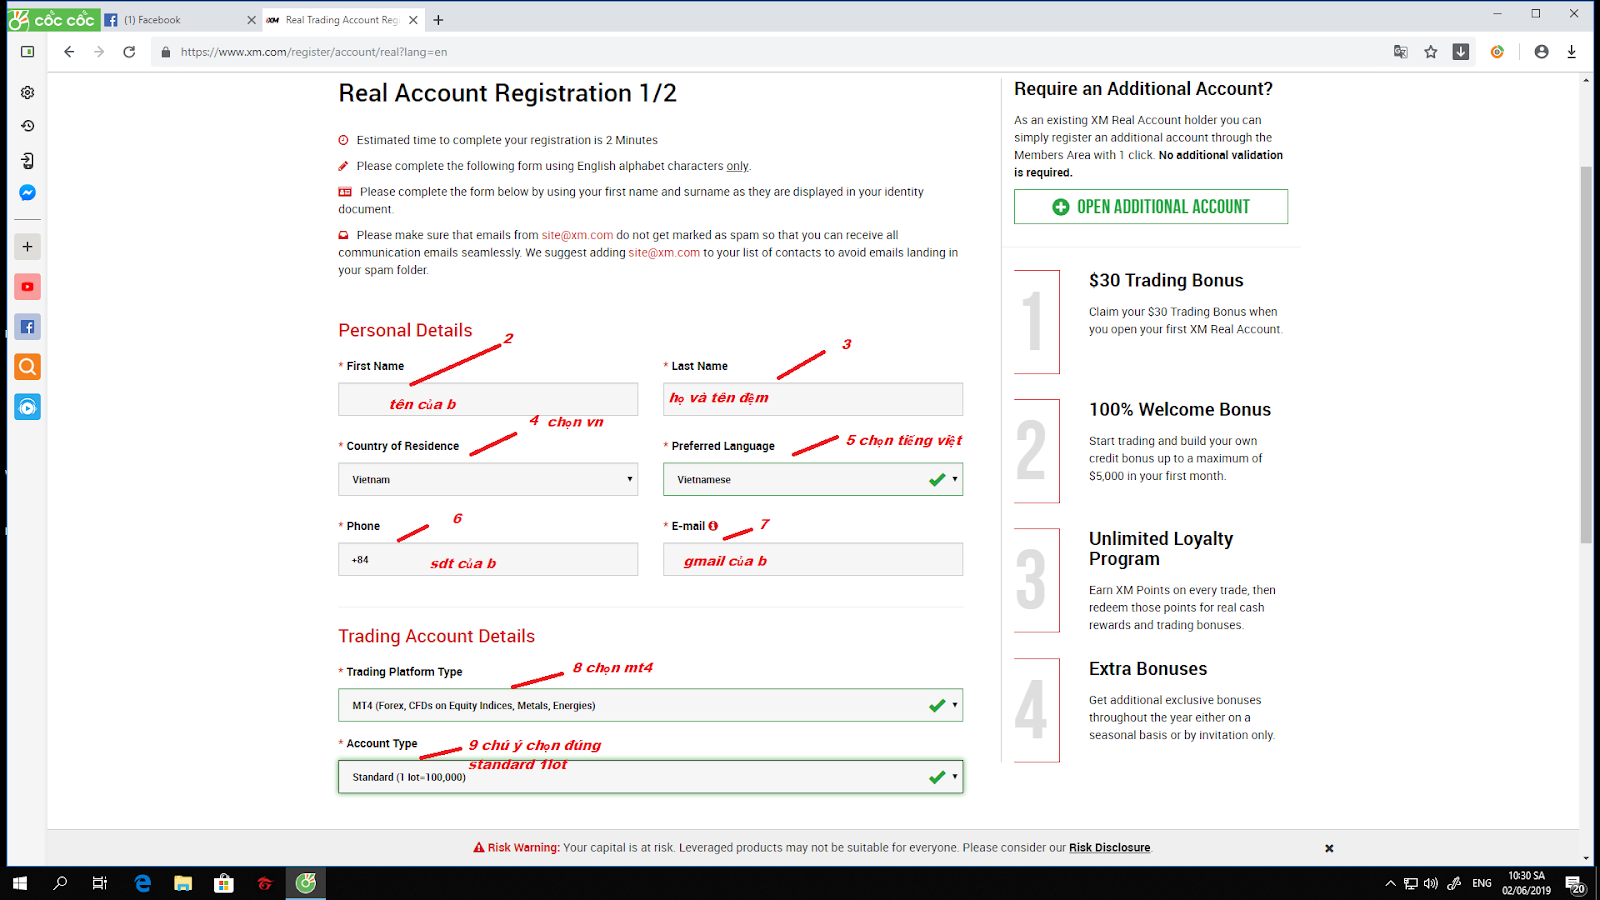
Task: Select the Real Trading Account Registration tab
Action: coord(343,20)
